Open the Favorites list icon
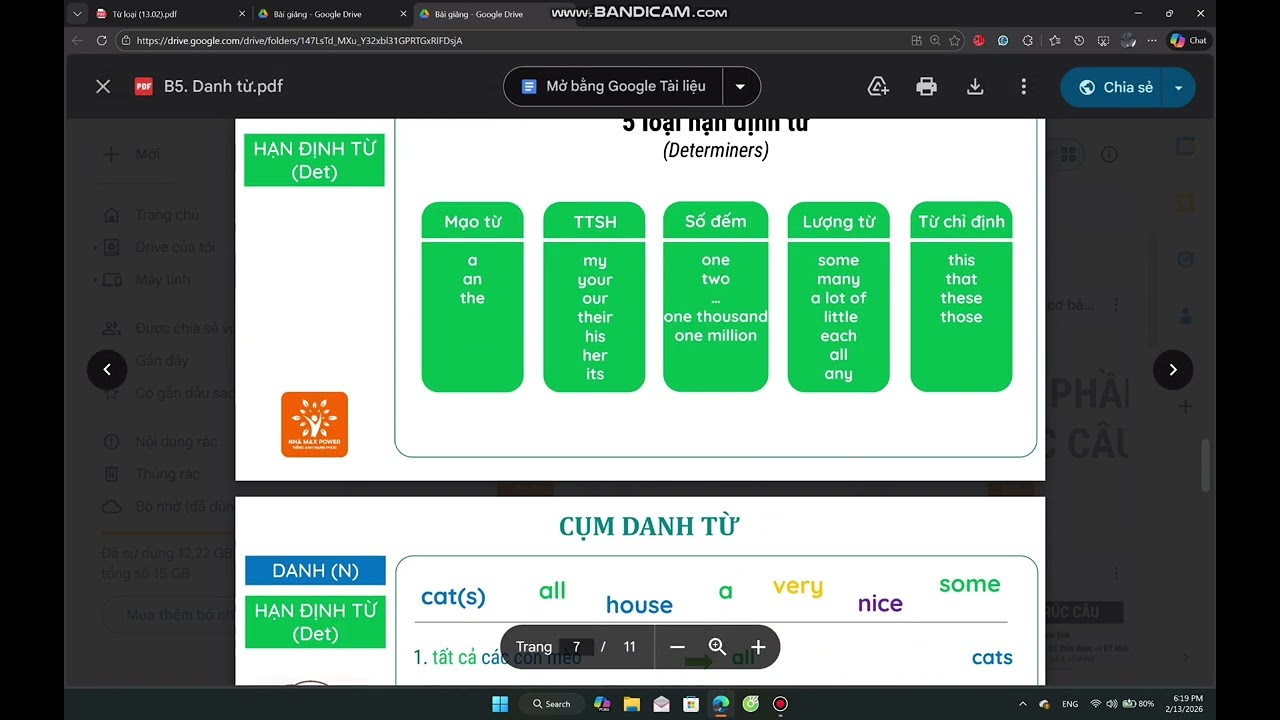The width and height of the screenshot is (1280, 720). 1055,41
